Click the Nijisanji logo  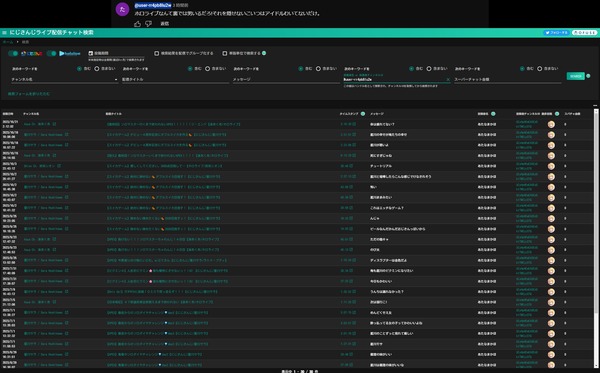32,54
